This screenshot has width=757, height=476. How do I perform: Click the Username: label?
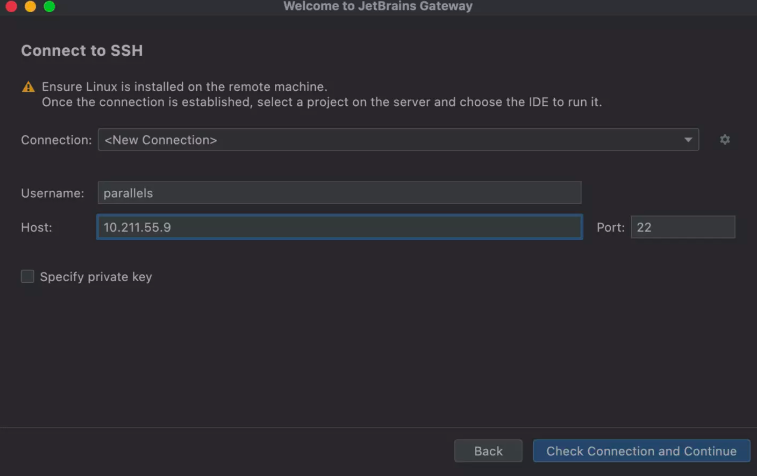(x=53, y=193)
